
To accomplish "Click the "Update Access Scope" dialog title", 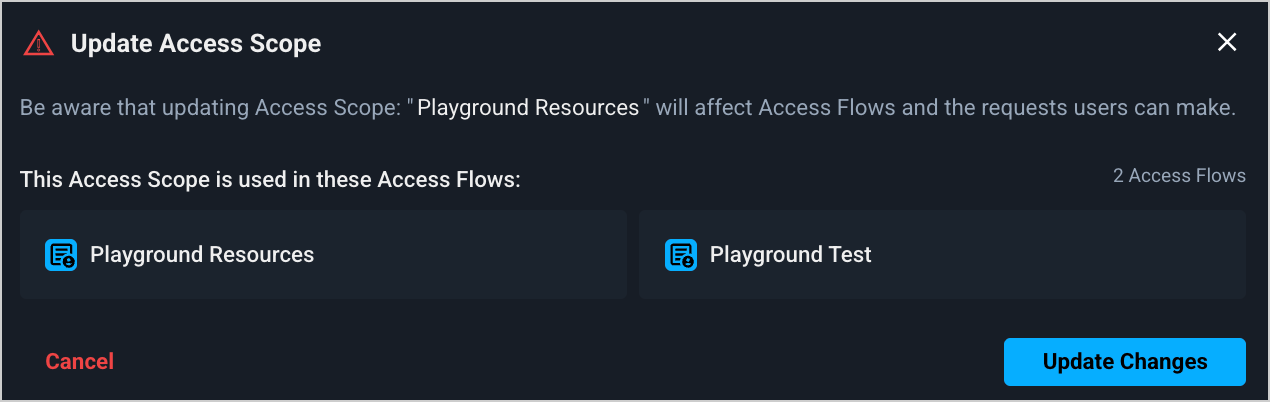I will point(196,43).
